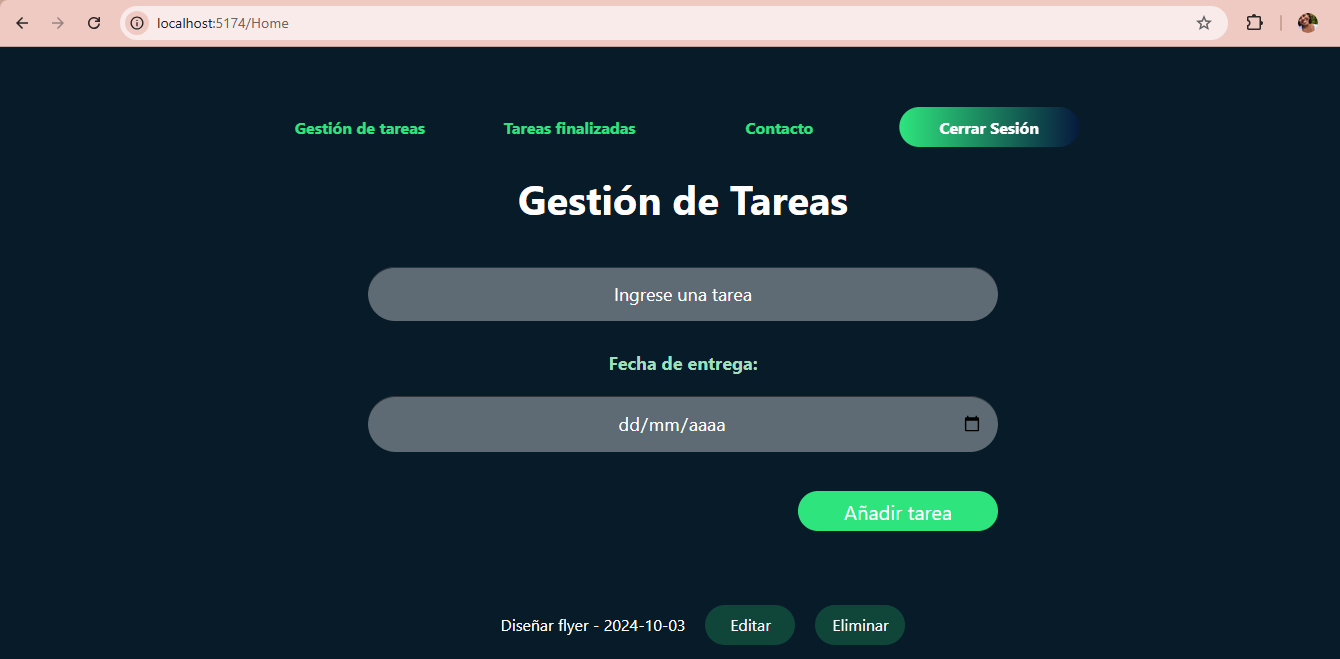The image size is (1340, 659).
Task: Open the Contacto section
Action: pyautogui.click(x=779, y=128)
